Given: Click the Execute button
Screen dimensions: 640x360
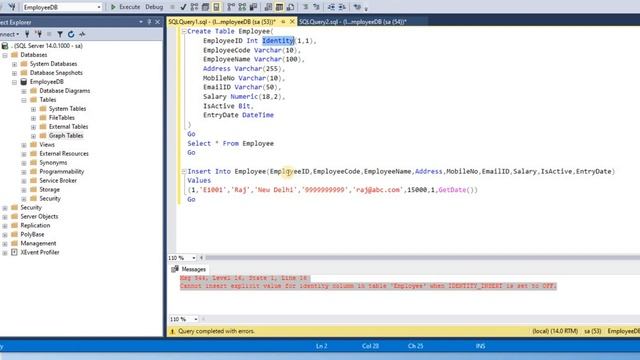Looking at the screenshot, I should tap(125, 7).
